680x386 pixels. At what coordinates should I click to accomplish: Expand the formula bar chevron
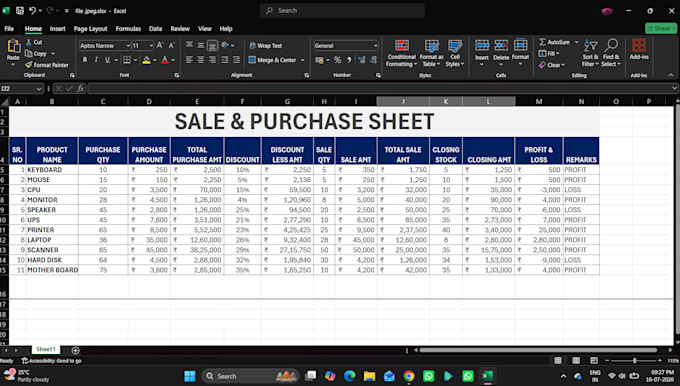pos(674,88)
